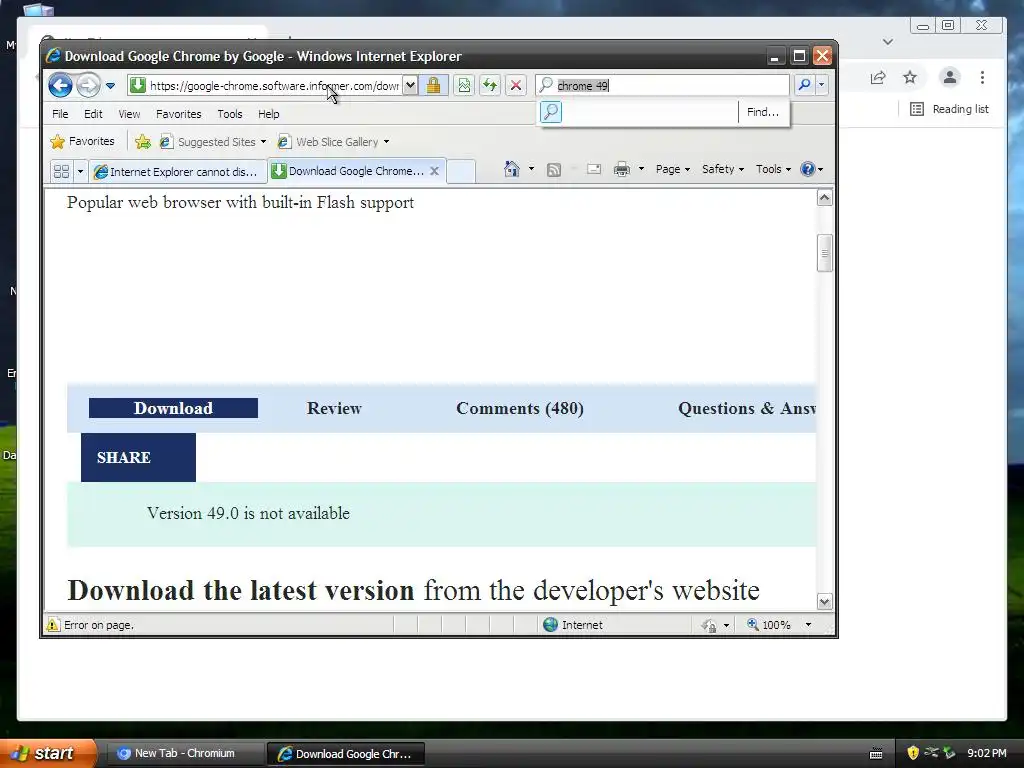Open a new blank tab
The image size is (1024, 768).
461,171
